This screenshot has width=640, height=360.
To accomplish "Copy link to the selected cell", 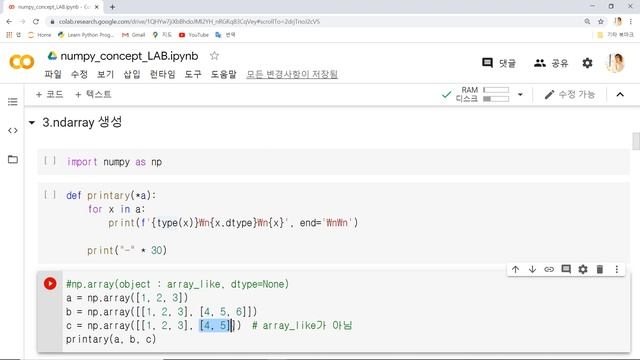I will 549,269.
